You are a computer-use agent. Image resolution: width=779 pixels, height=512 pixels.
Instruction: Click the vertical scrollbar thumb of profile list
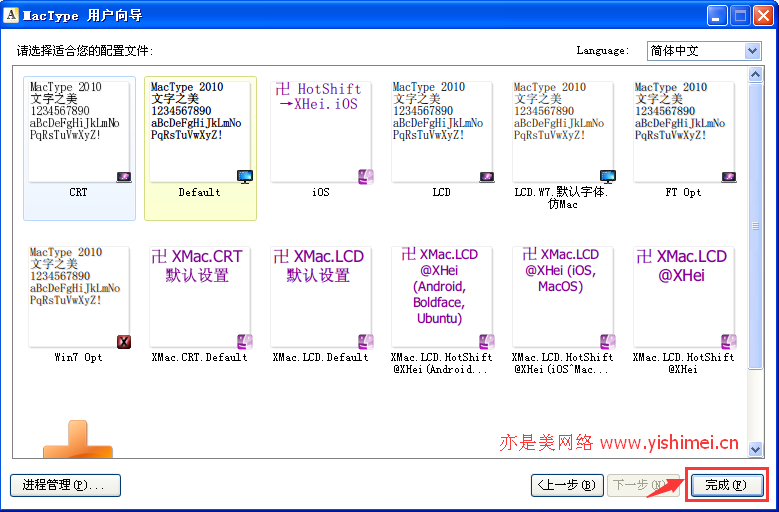(x=755, y=226)
